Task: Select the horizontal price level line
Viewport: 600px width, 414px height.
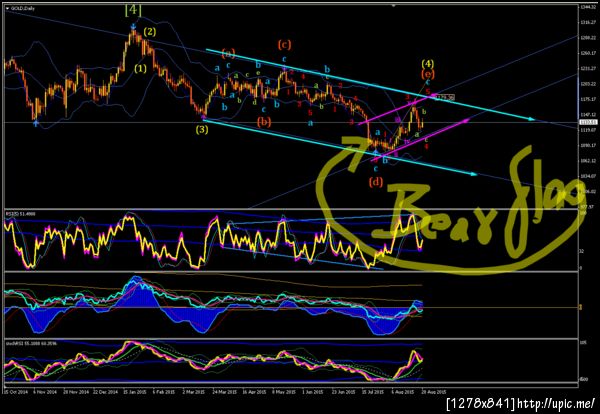Action: click(x=290, y=122)
